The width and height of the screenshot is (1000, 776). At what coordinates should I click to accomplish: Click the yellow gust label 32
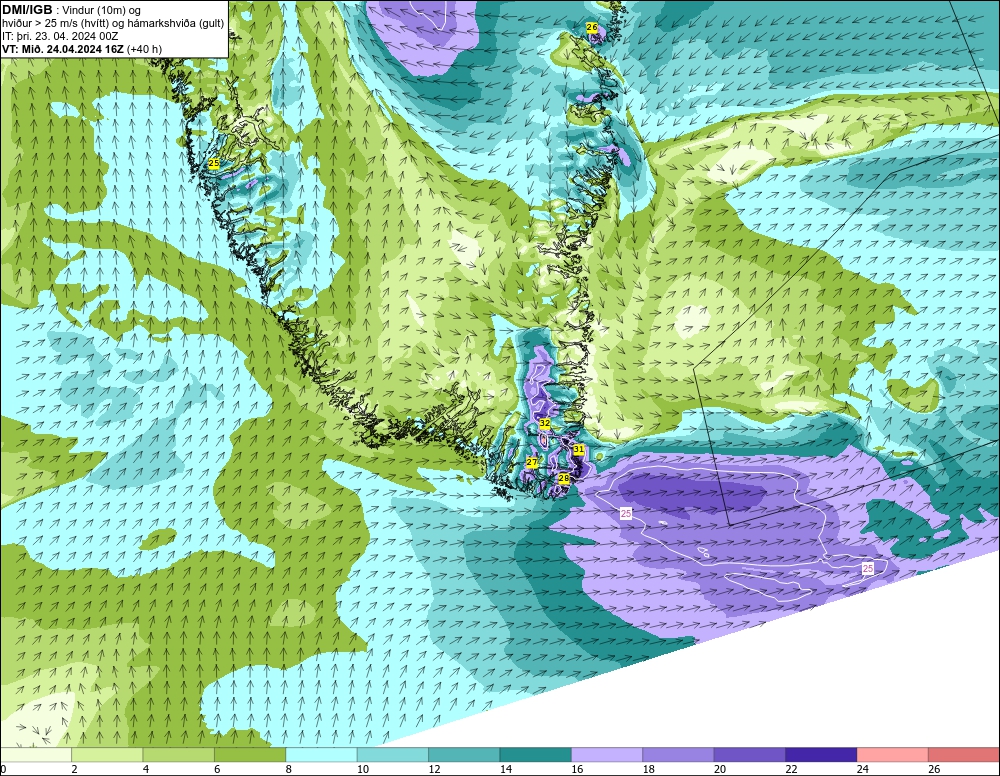click(545, 423)
